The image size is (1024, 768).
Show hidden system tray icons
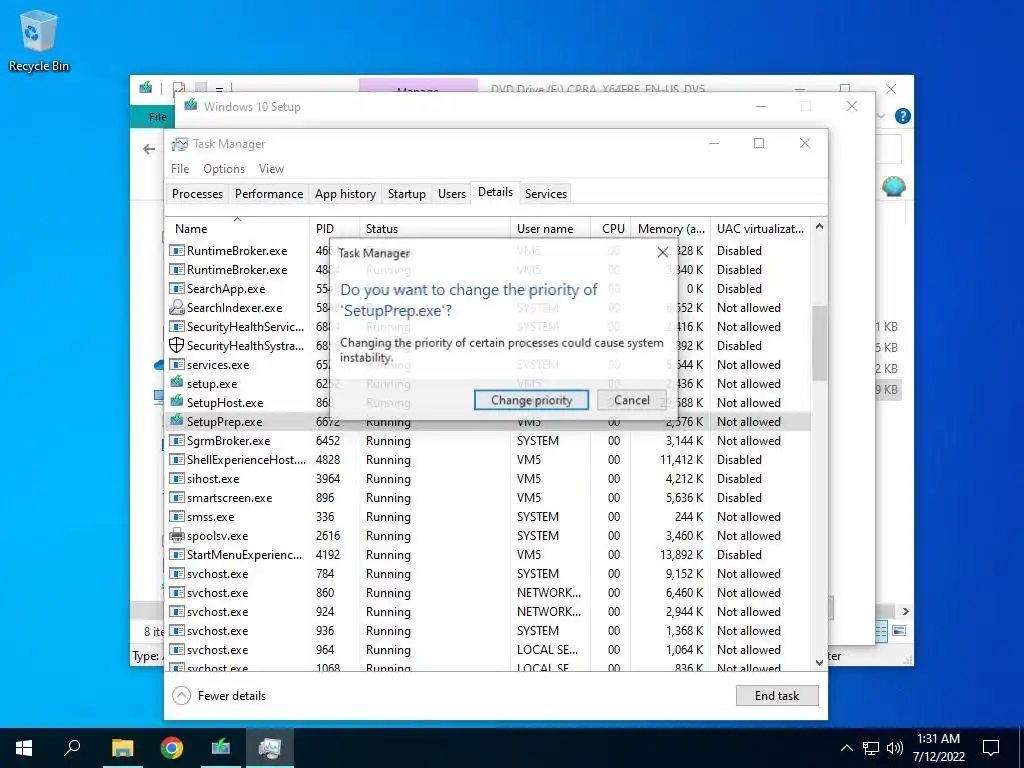click(846, 748)
